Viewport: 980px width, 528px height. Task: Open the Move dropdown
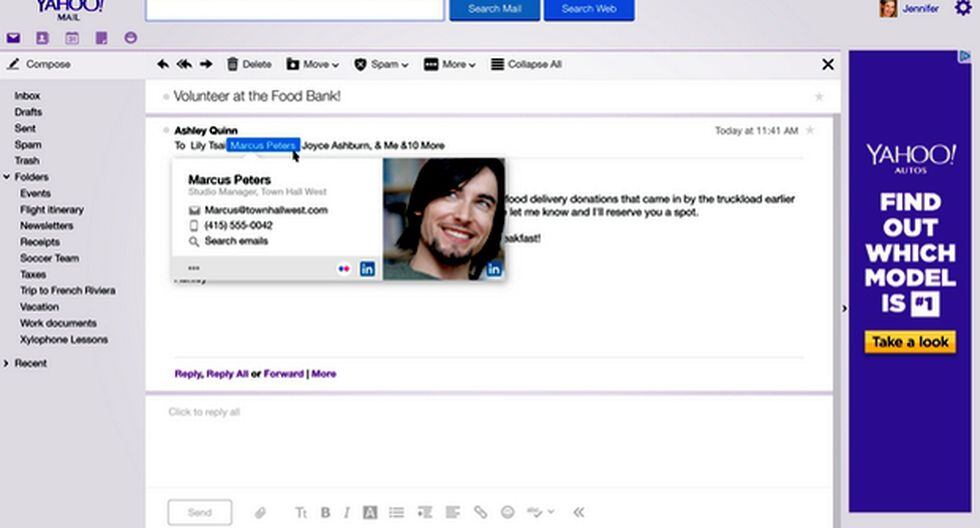point(312,64)
